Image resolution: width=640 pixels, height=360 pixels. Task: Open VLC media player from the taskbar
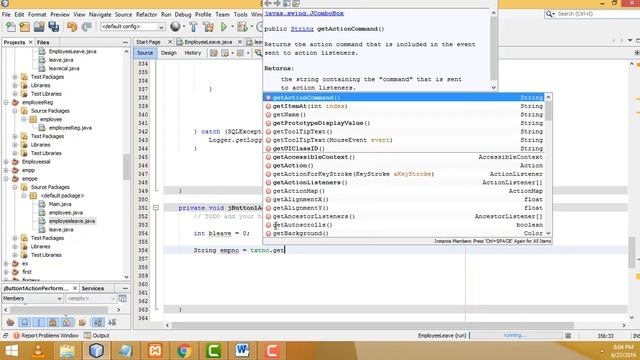(x=38, y=351)
